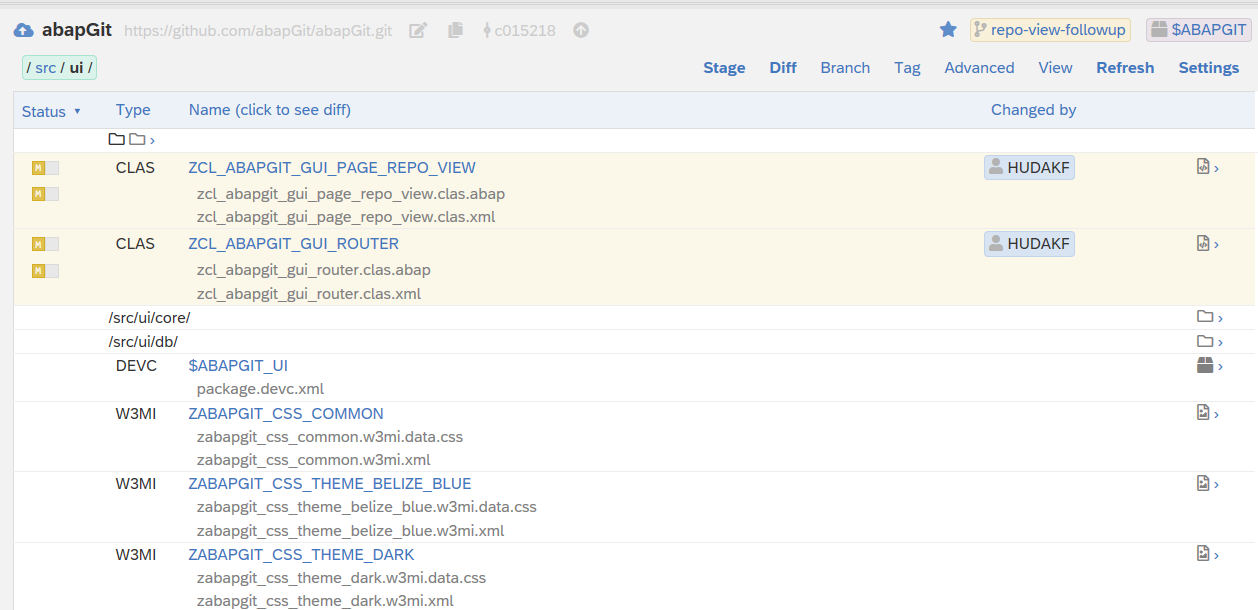Click HUDAKF user badge on REPO_VIEW row
Screen dimensions: 1258x610
[1029, 168]
